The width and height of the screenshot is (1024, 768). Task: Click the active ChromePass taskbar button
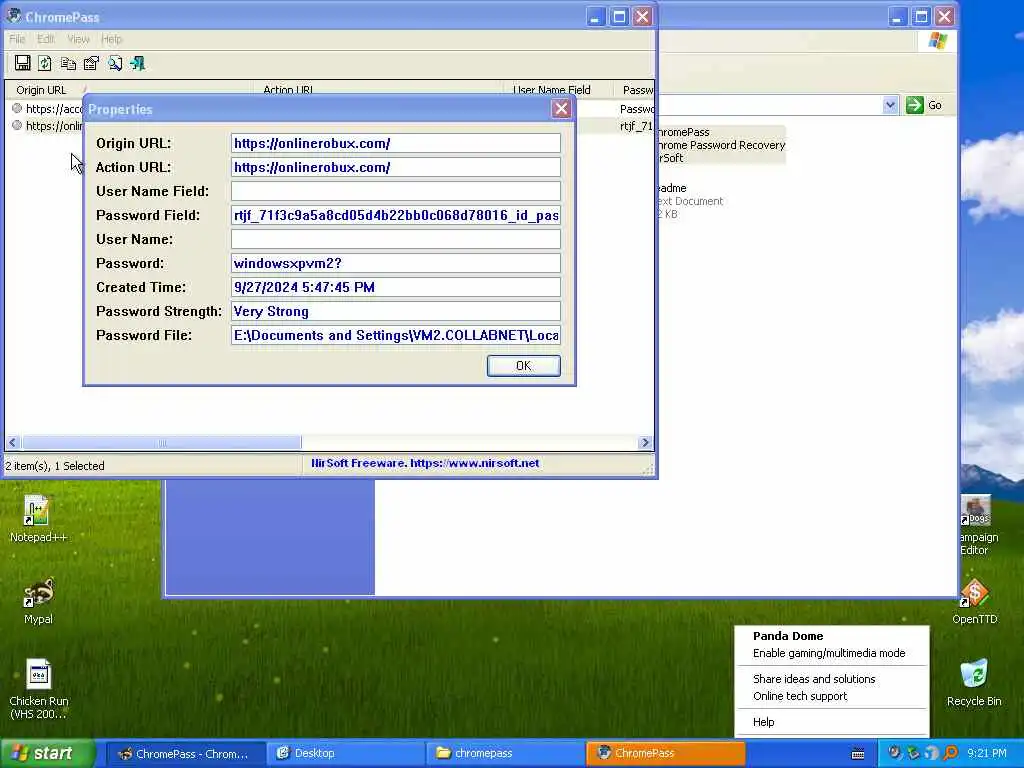tap(666, 754)
